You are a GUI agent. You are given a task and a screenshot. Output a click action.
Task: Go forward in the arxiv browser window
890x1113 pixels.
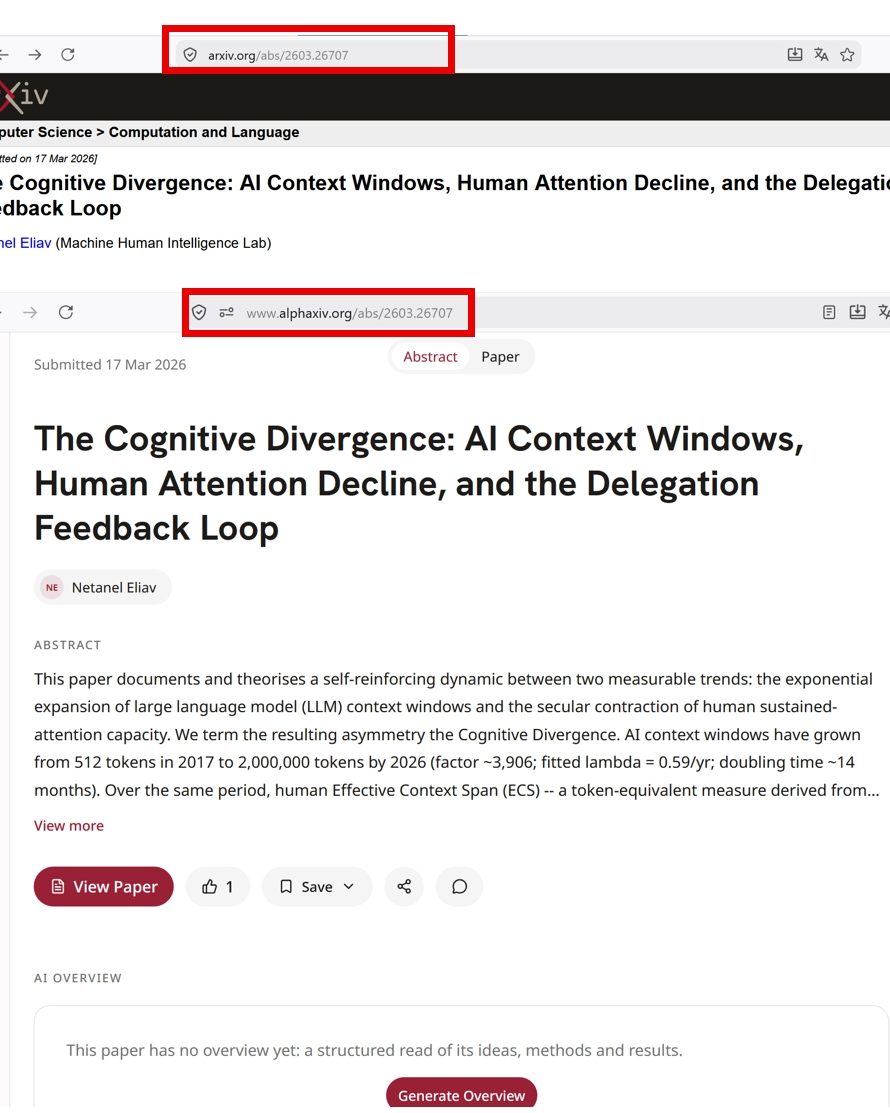click(x=35, y=55)
